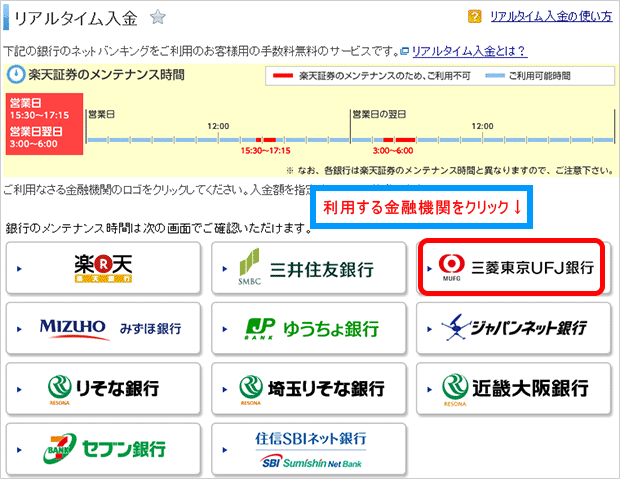This screenshot has width=620, height=479.
Task: Click the SBI Sumishin Net Bank logo
Action: pyautogui.click(x=310, y=462)
